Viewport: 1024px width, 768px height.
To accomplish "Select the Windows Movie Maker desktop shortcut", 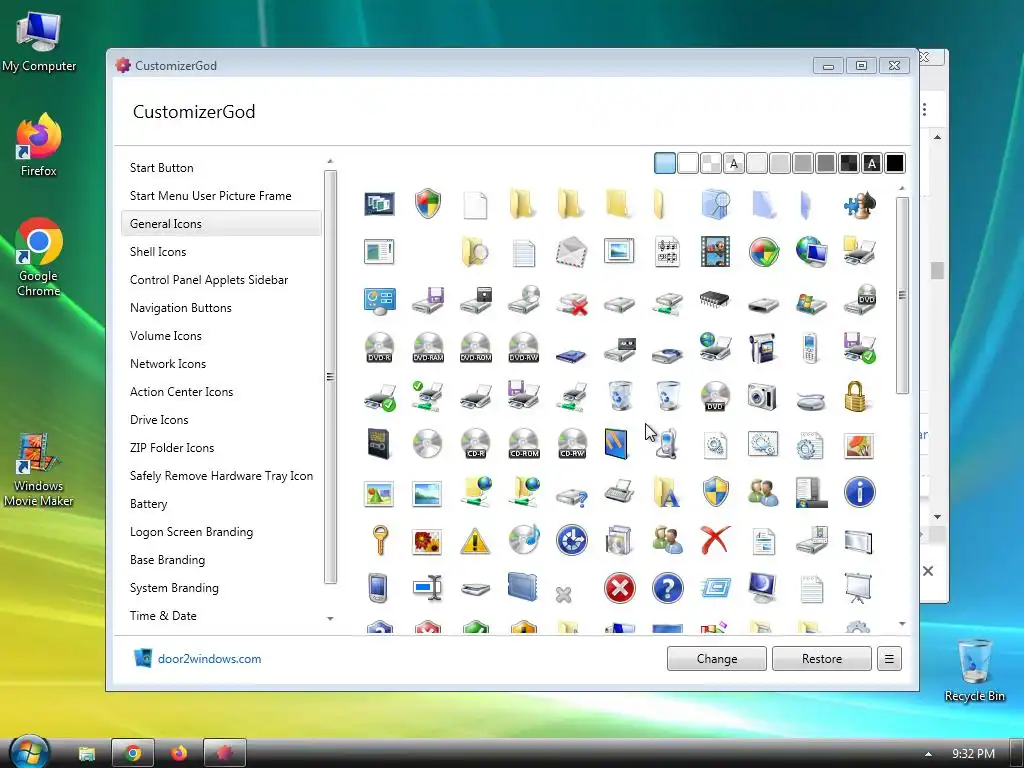I will [39, 470].
